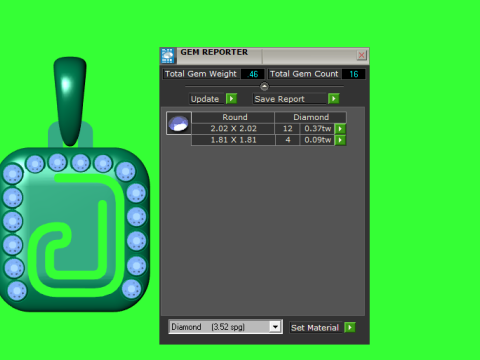
Task: Click the green arrow next to Save Report
Action: tap(334, 99)
